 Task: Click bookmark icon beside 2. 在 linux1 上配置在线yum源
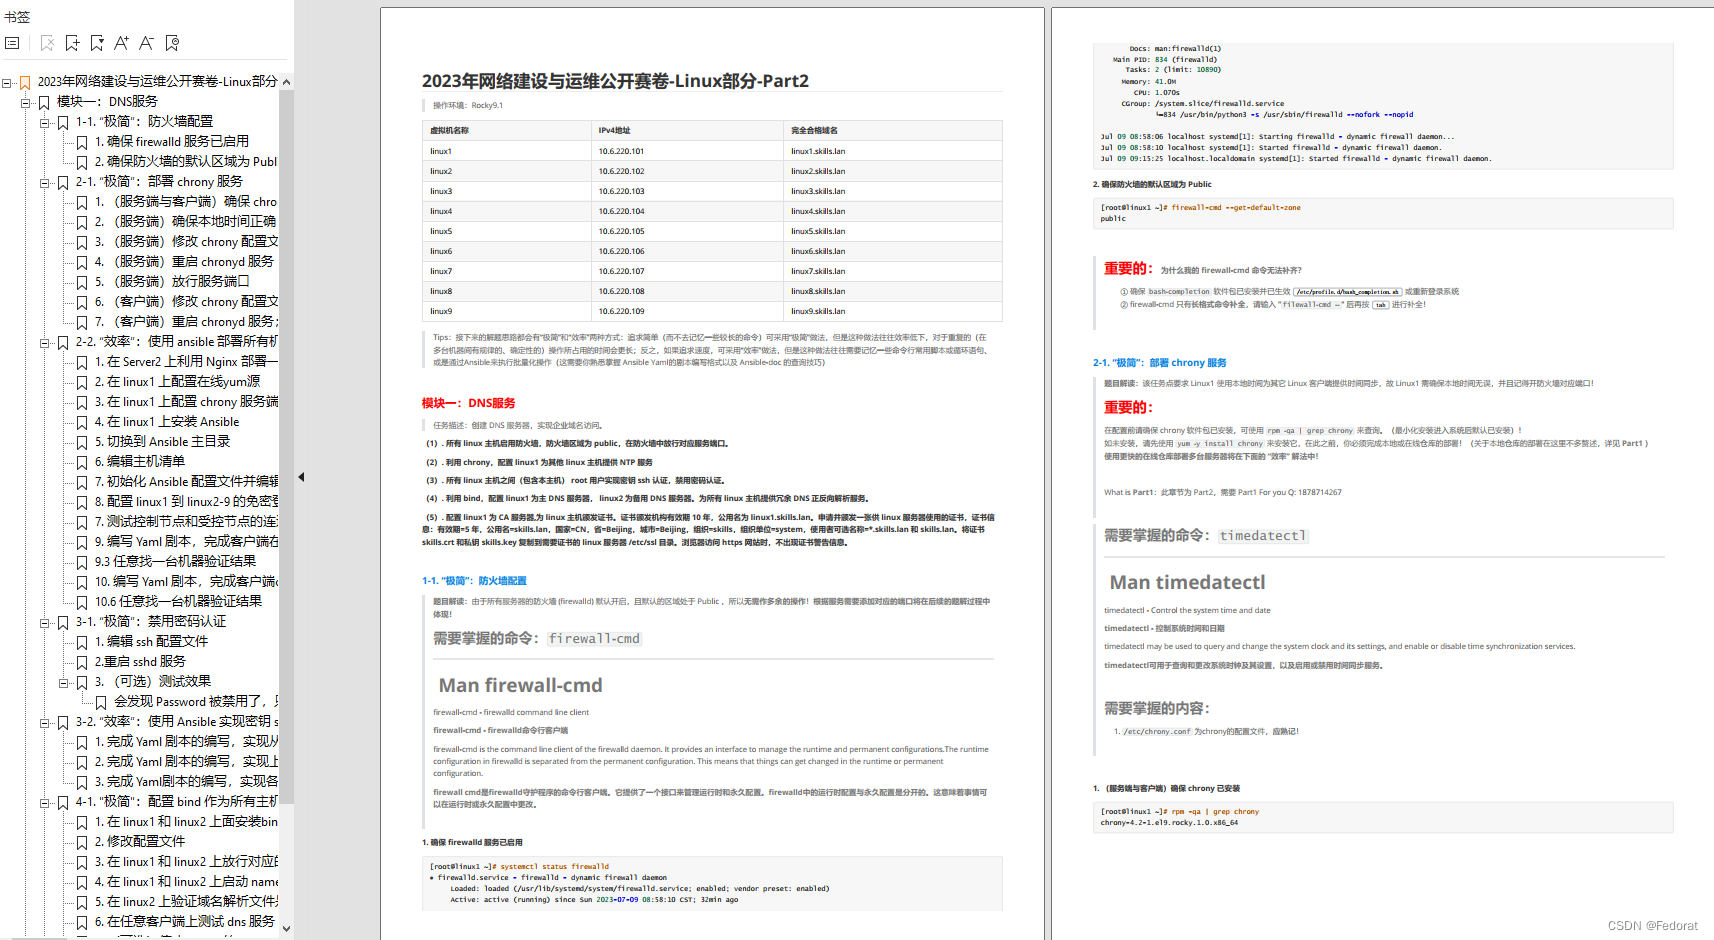coord(82,382)
